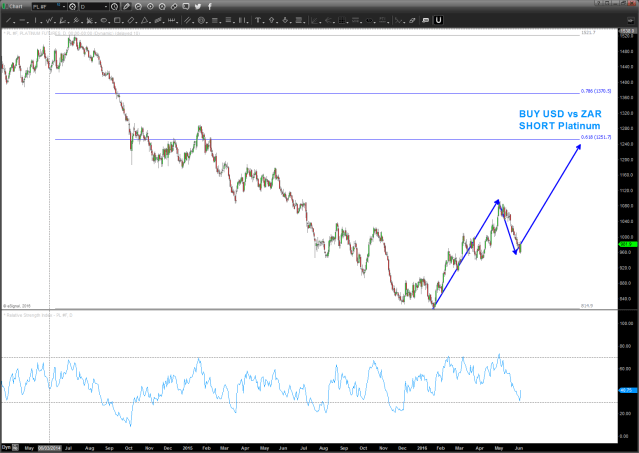Viewport: 639px width, 453px height.
Task: Select the horizontal line drawing tool
Action: coord(24,21)
